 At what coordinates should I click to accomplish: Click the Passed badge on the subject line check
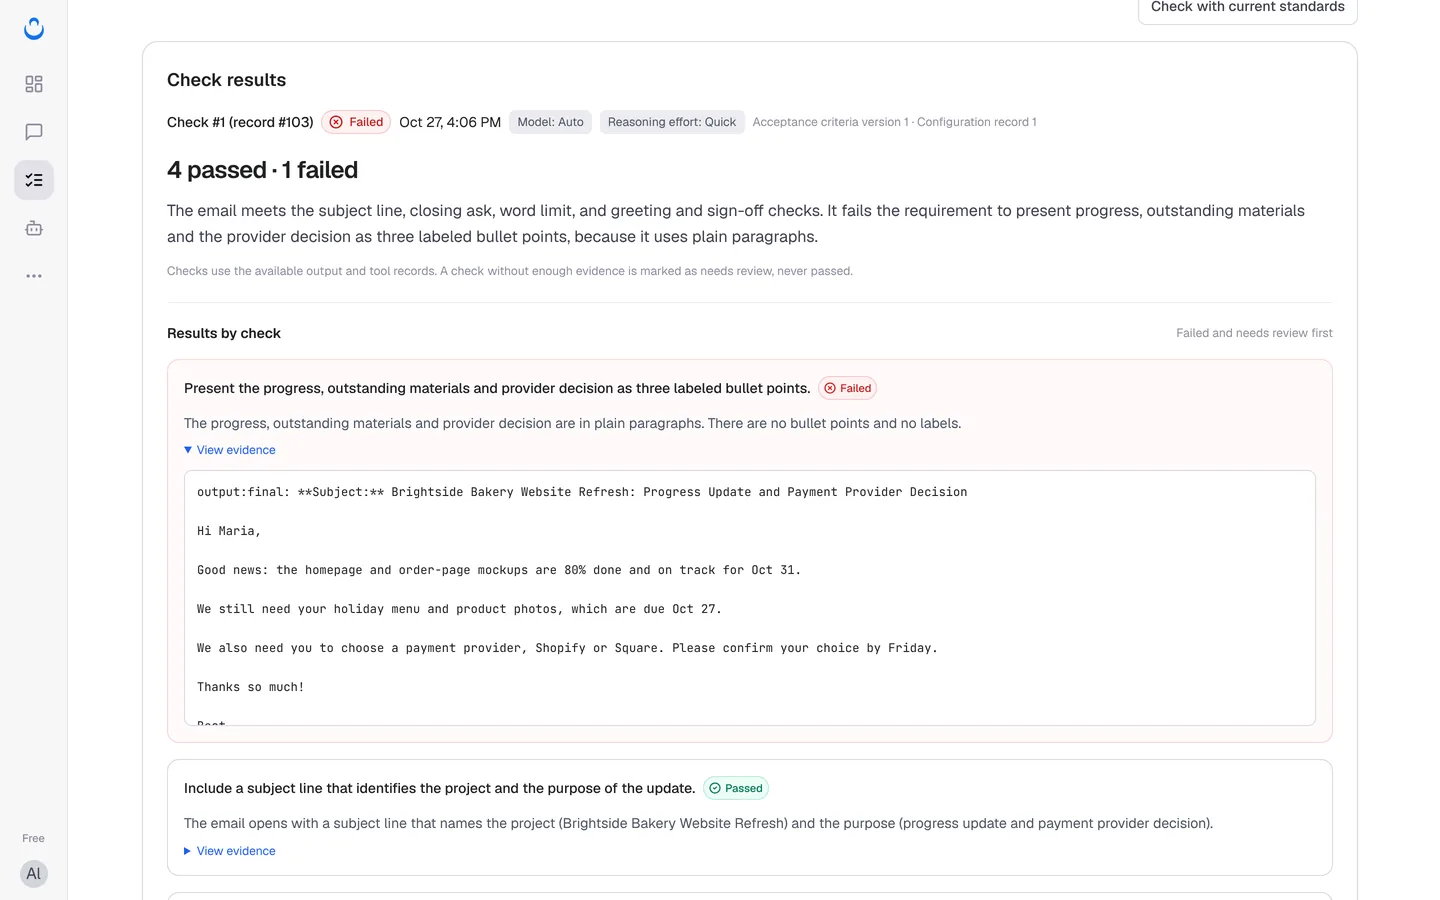tap(736, 788)
